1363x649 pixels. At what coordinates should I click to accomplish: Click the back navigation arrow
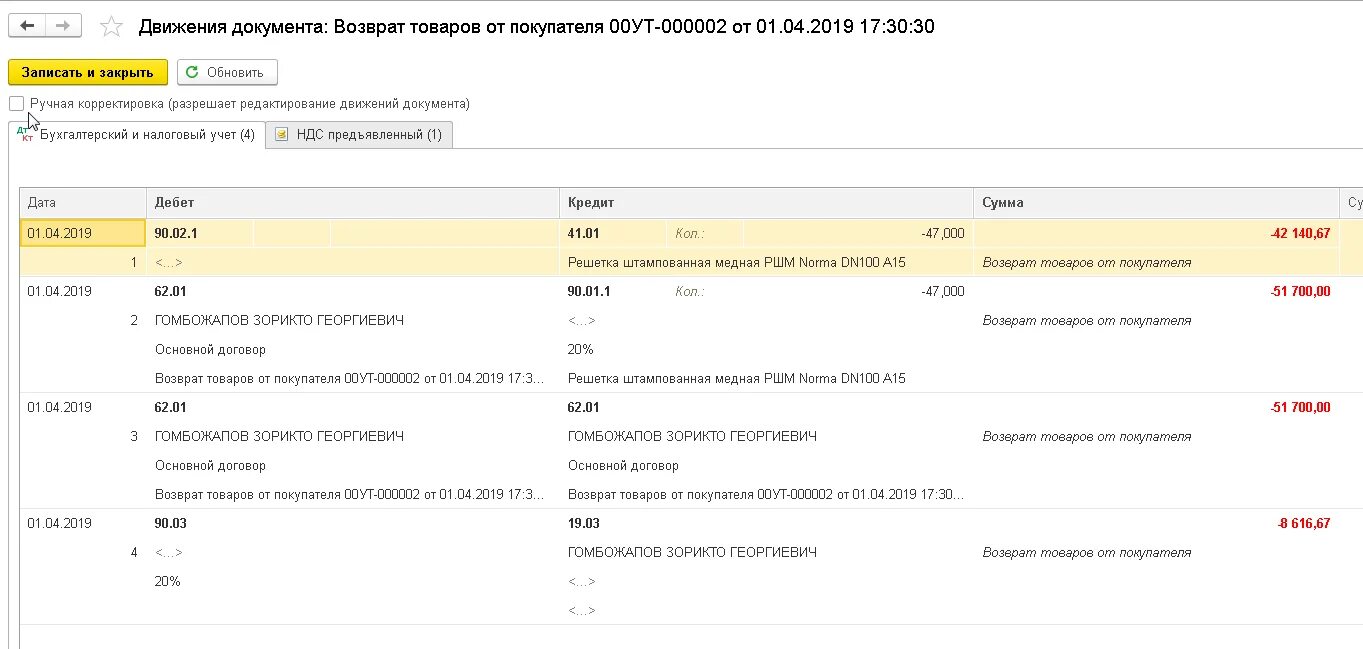pos(27,24)
